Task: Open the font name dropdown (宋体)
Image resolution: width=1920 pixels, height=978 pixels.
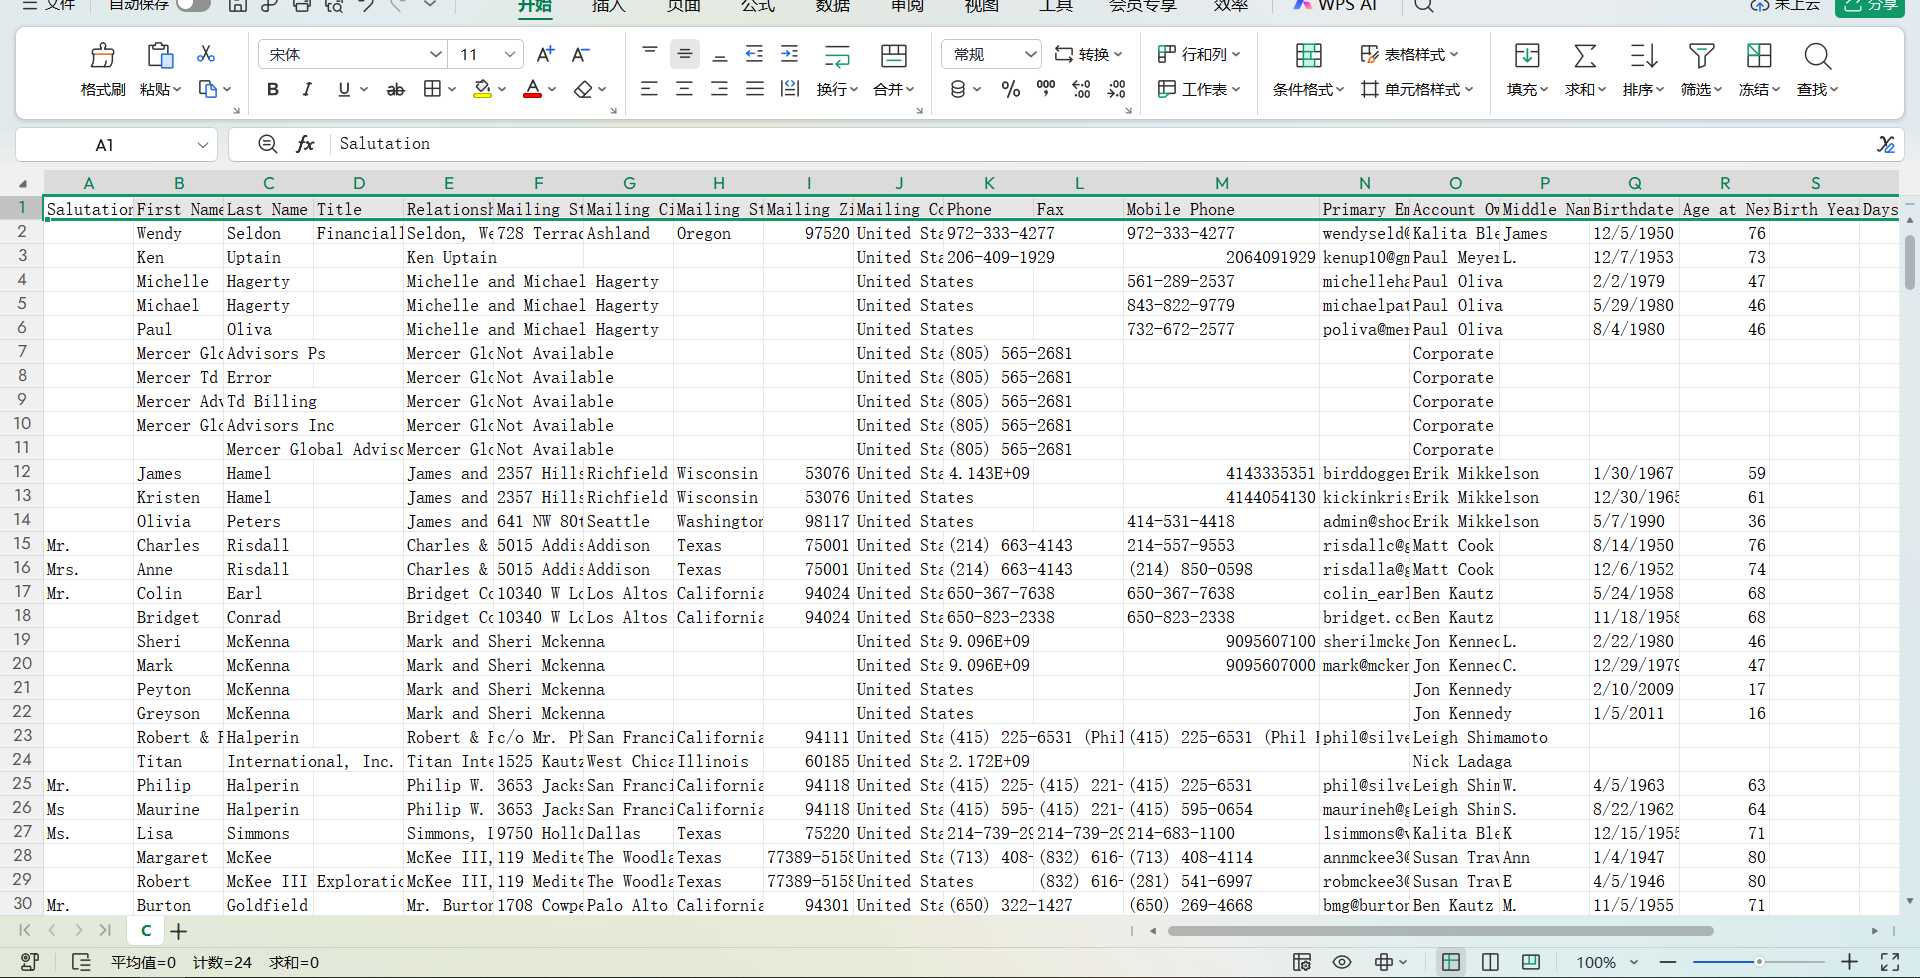Action: (x=436, y=54)
